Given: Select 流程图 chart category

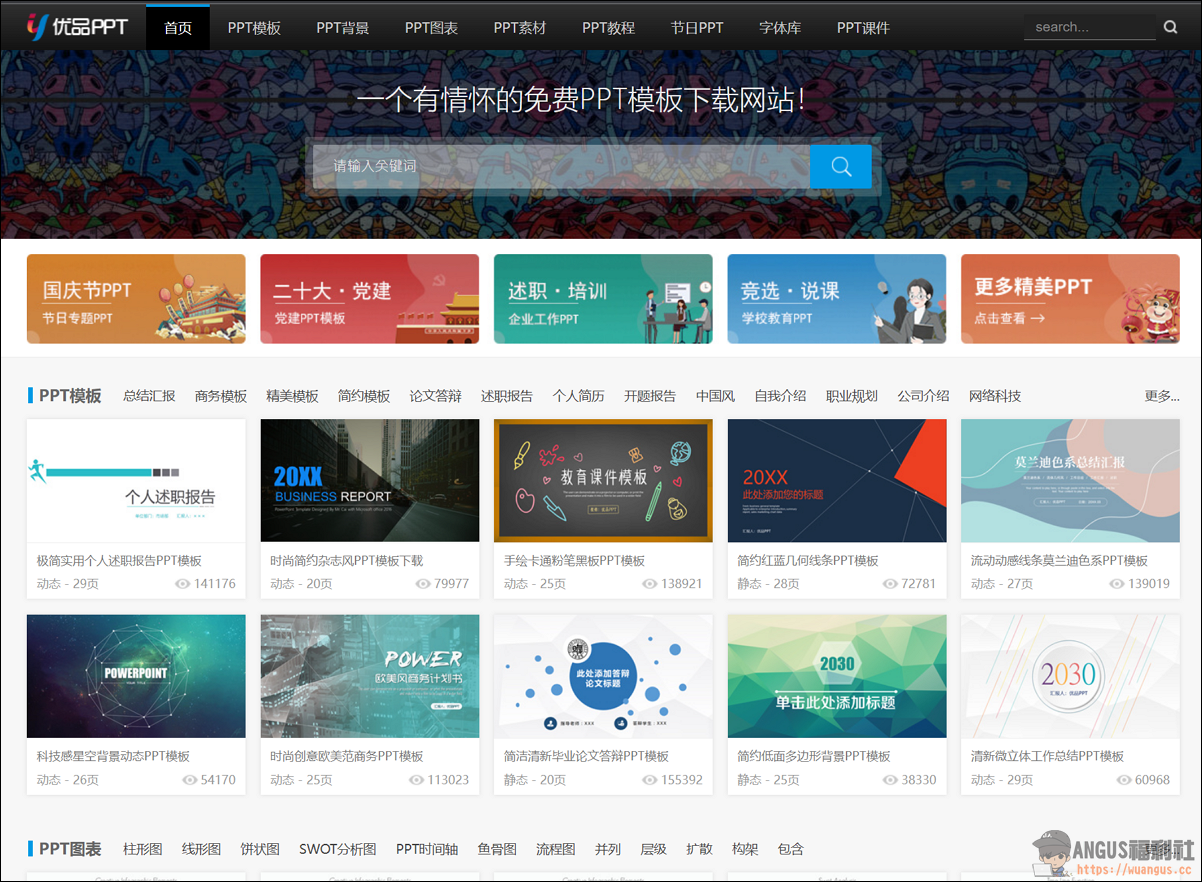Looking at the screenshot, I should (556, 849).
